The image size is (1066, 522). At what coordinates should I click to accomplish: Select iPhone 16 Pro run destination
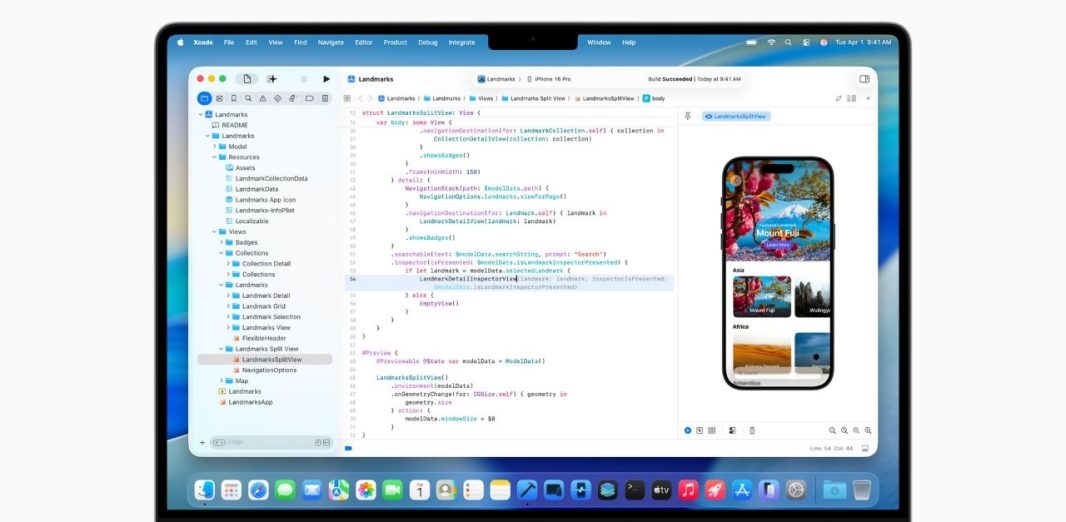click(x=549, y=80)
